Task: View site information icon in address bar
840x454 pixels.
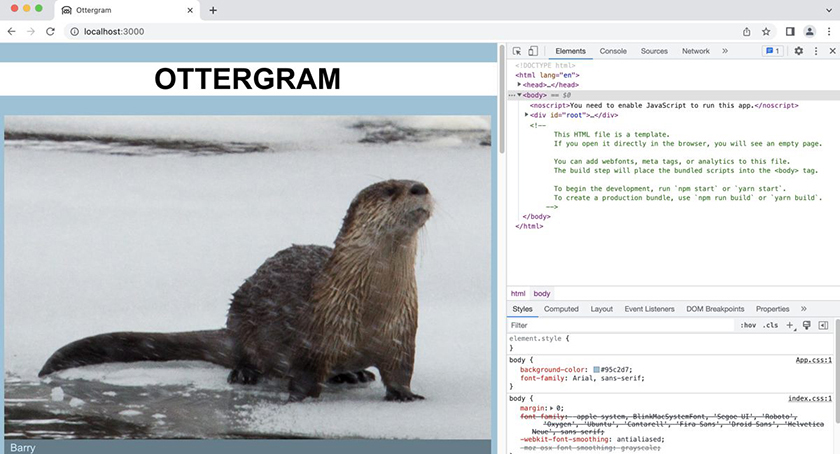Action: pos(74,32)
